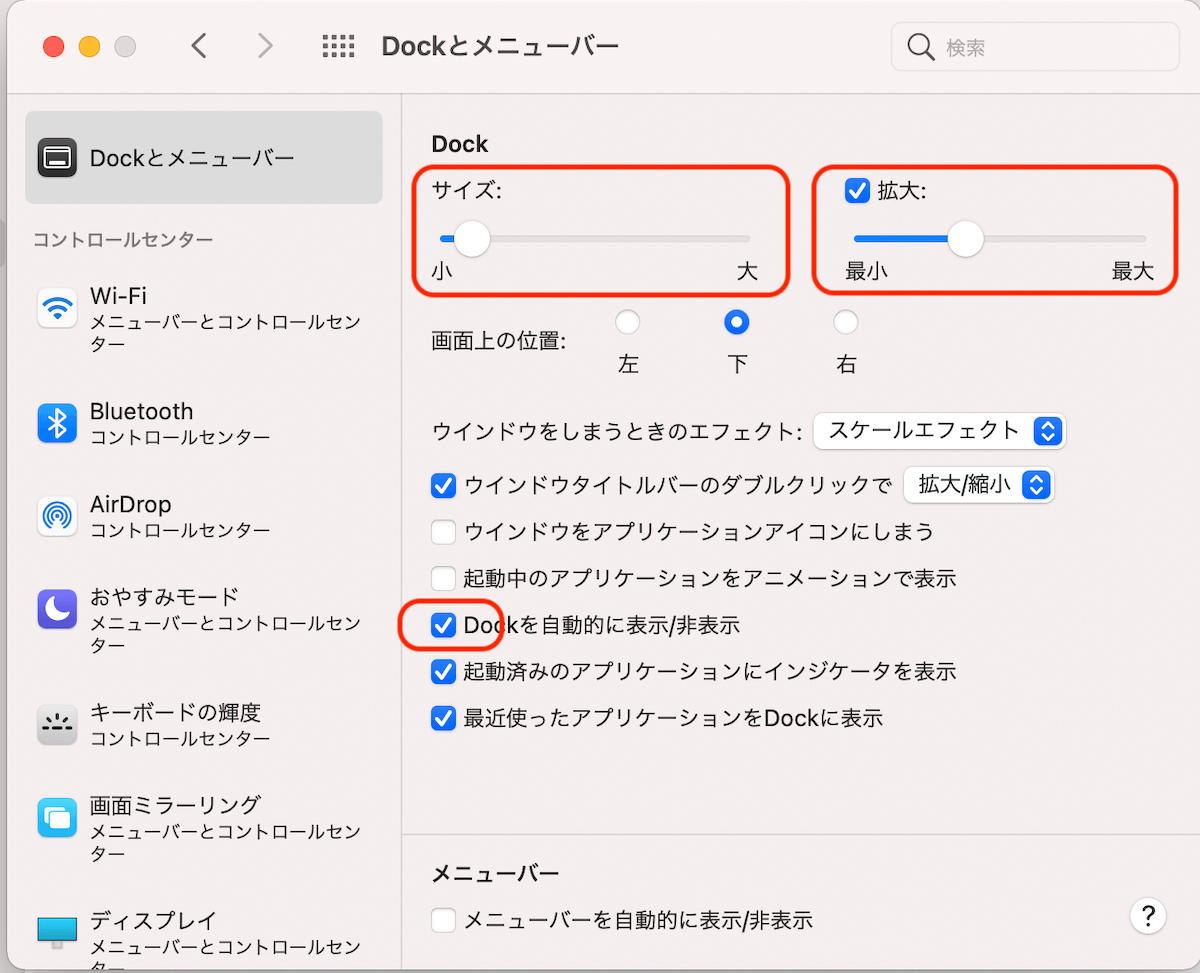
Task: Open Wi-Fi settings in the sidebar
Action: pyautogui.click(x=204, y=319)
